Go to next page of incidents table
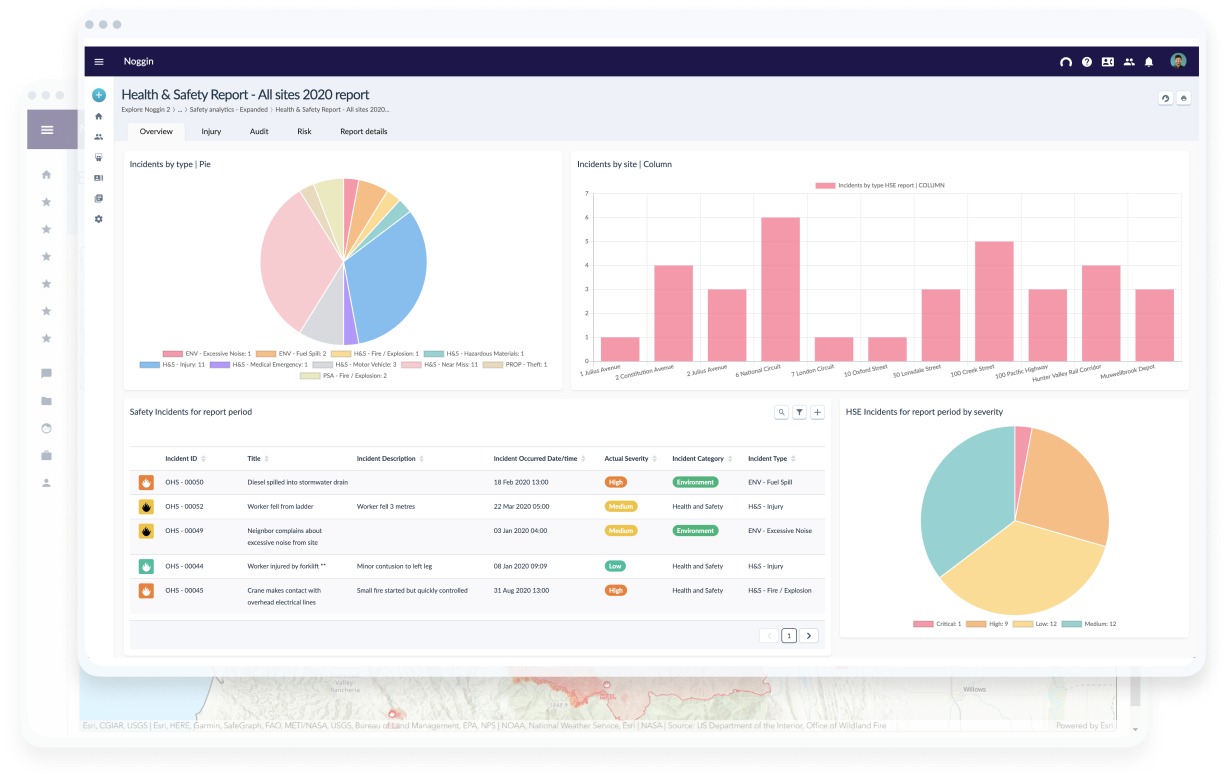The width and height of the screenshot is (1226, 780). click(810, 635)
